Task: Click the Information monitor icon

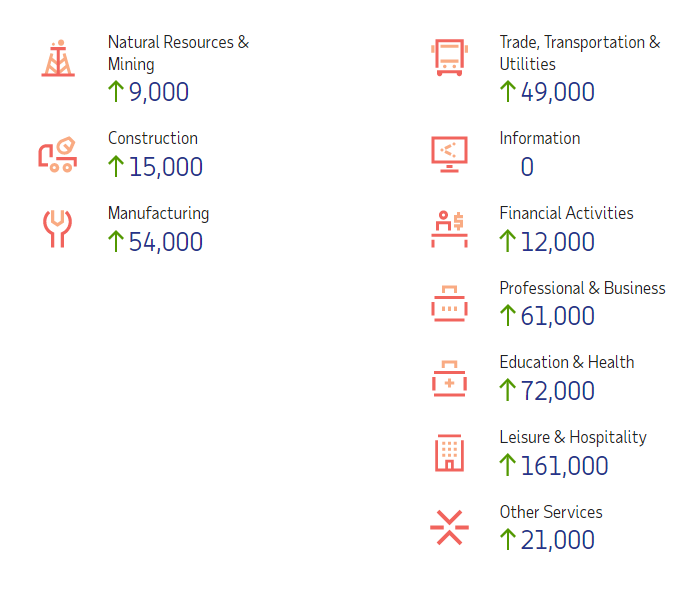Action: [449, 153]
